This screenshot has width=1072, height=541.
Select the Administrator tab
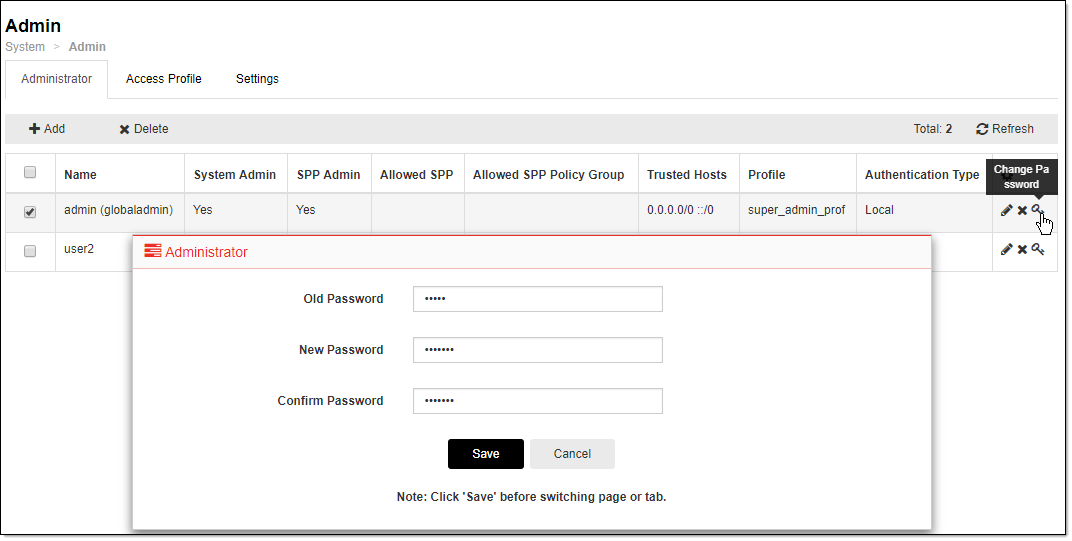pos(57,79)
